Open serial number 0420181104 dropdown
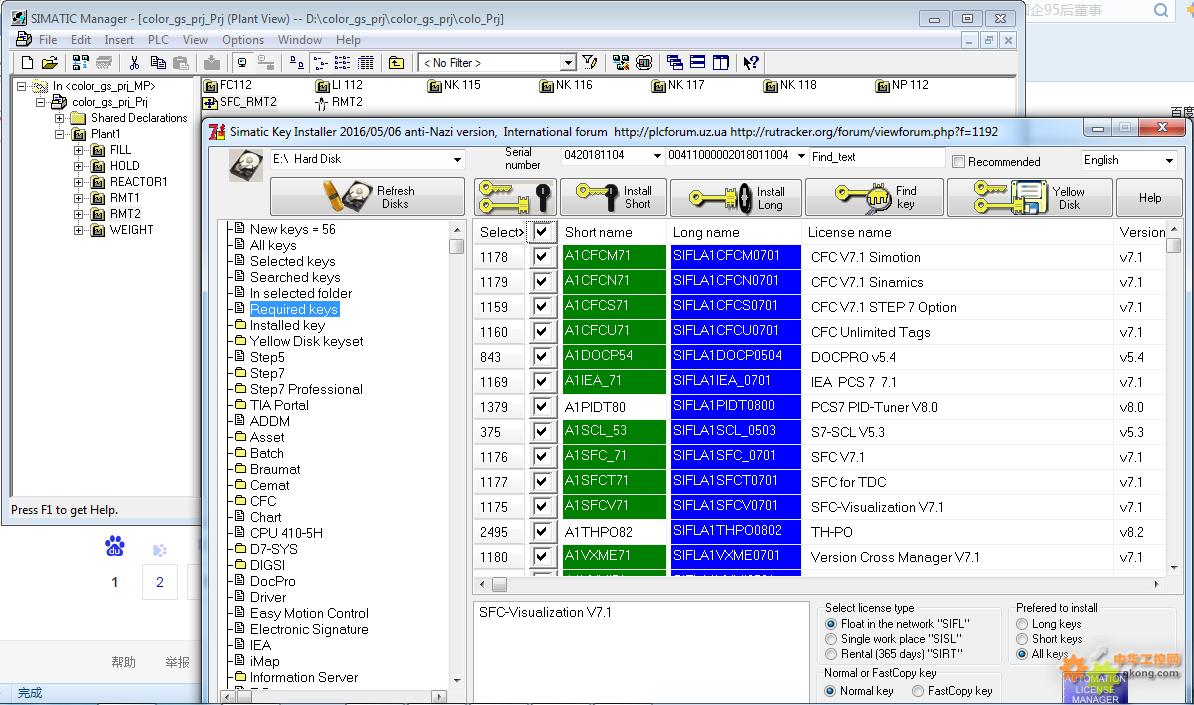The height and width of the screenshot is (705, 1194). (x=657, y=155)
